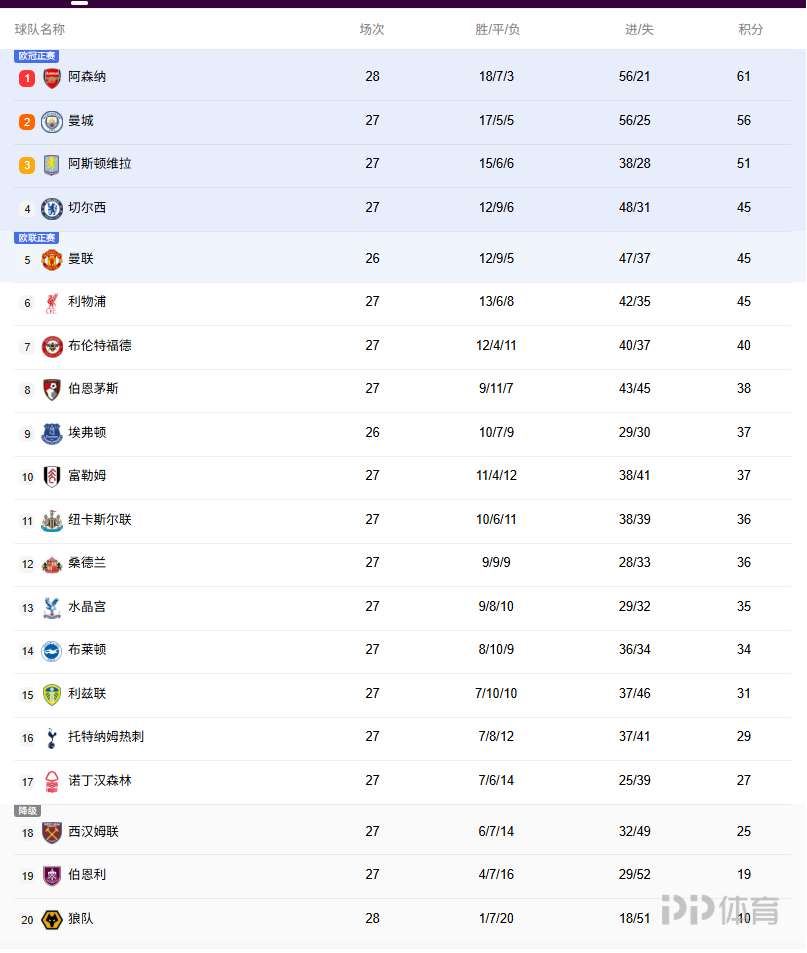The image size is (807, 953).
Task: Click the Chelsea club crest icon
Action: point(52,209)
